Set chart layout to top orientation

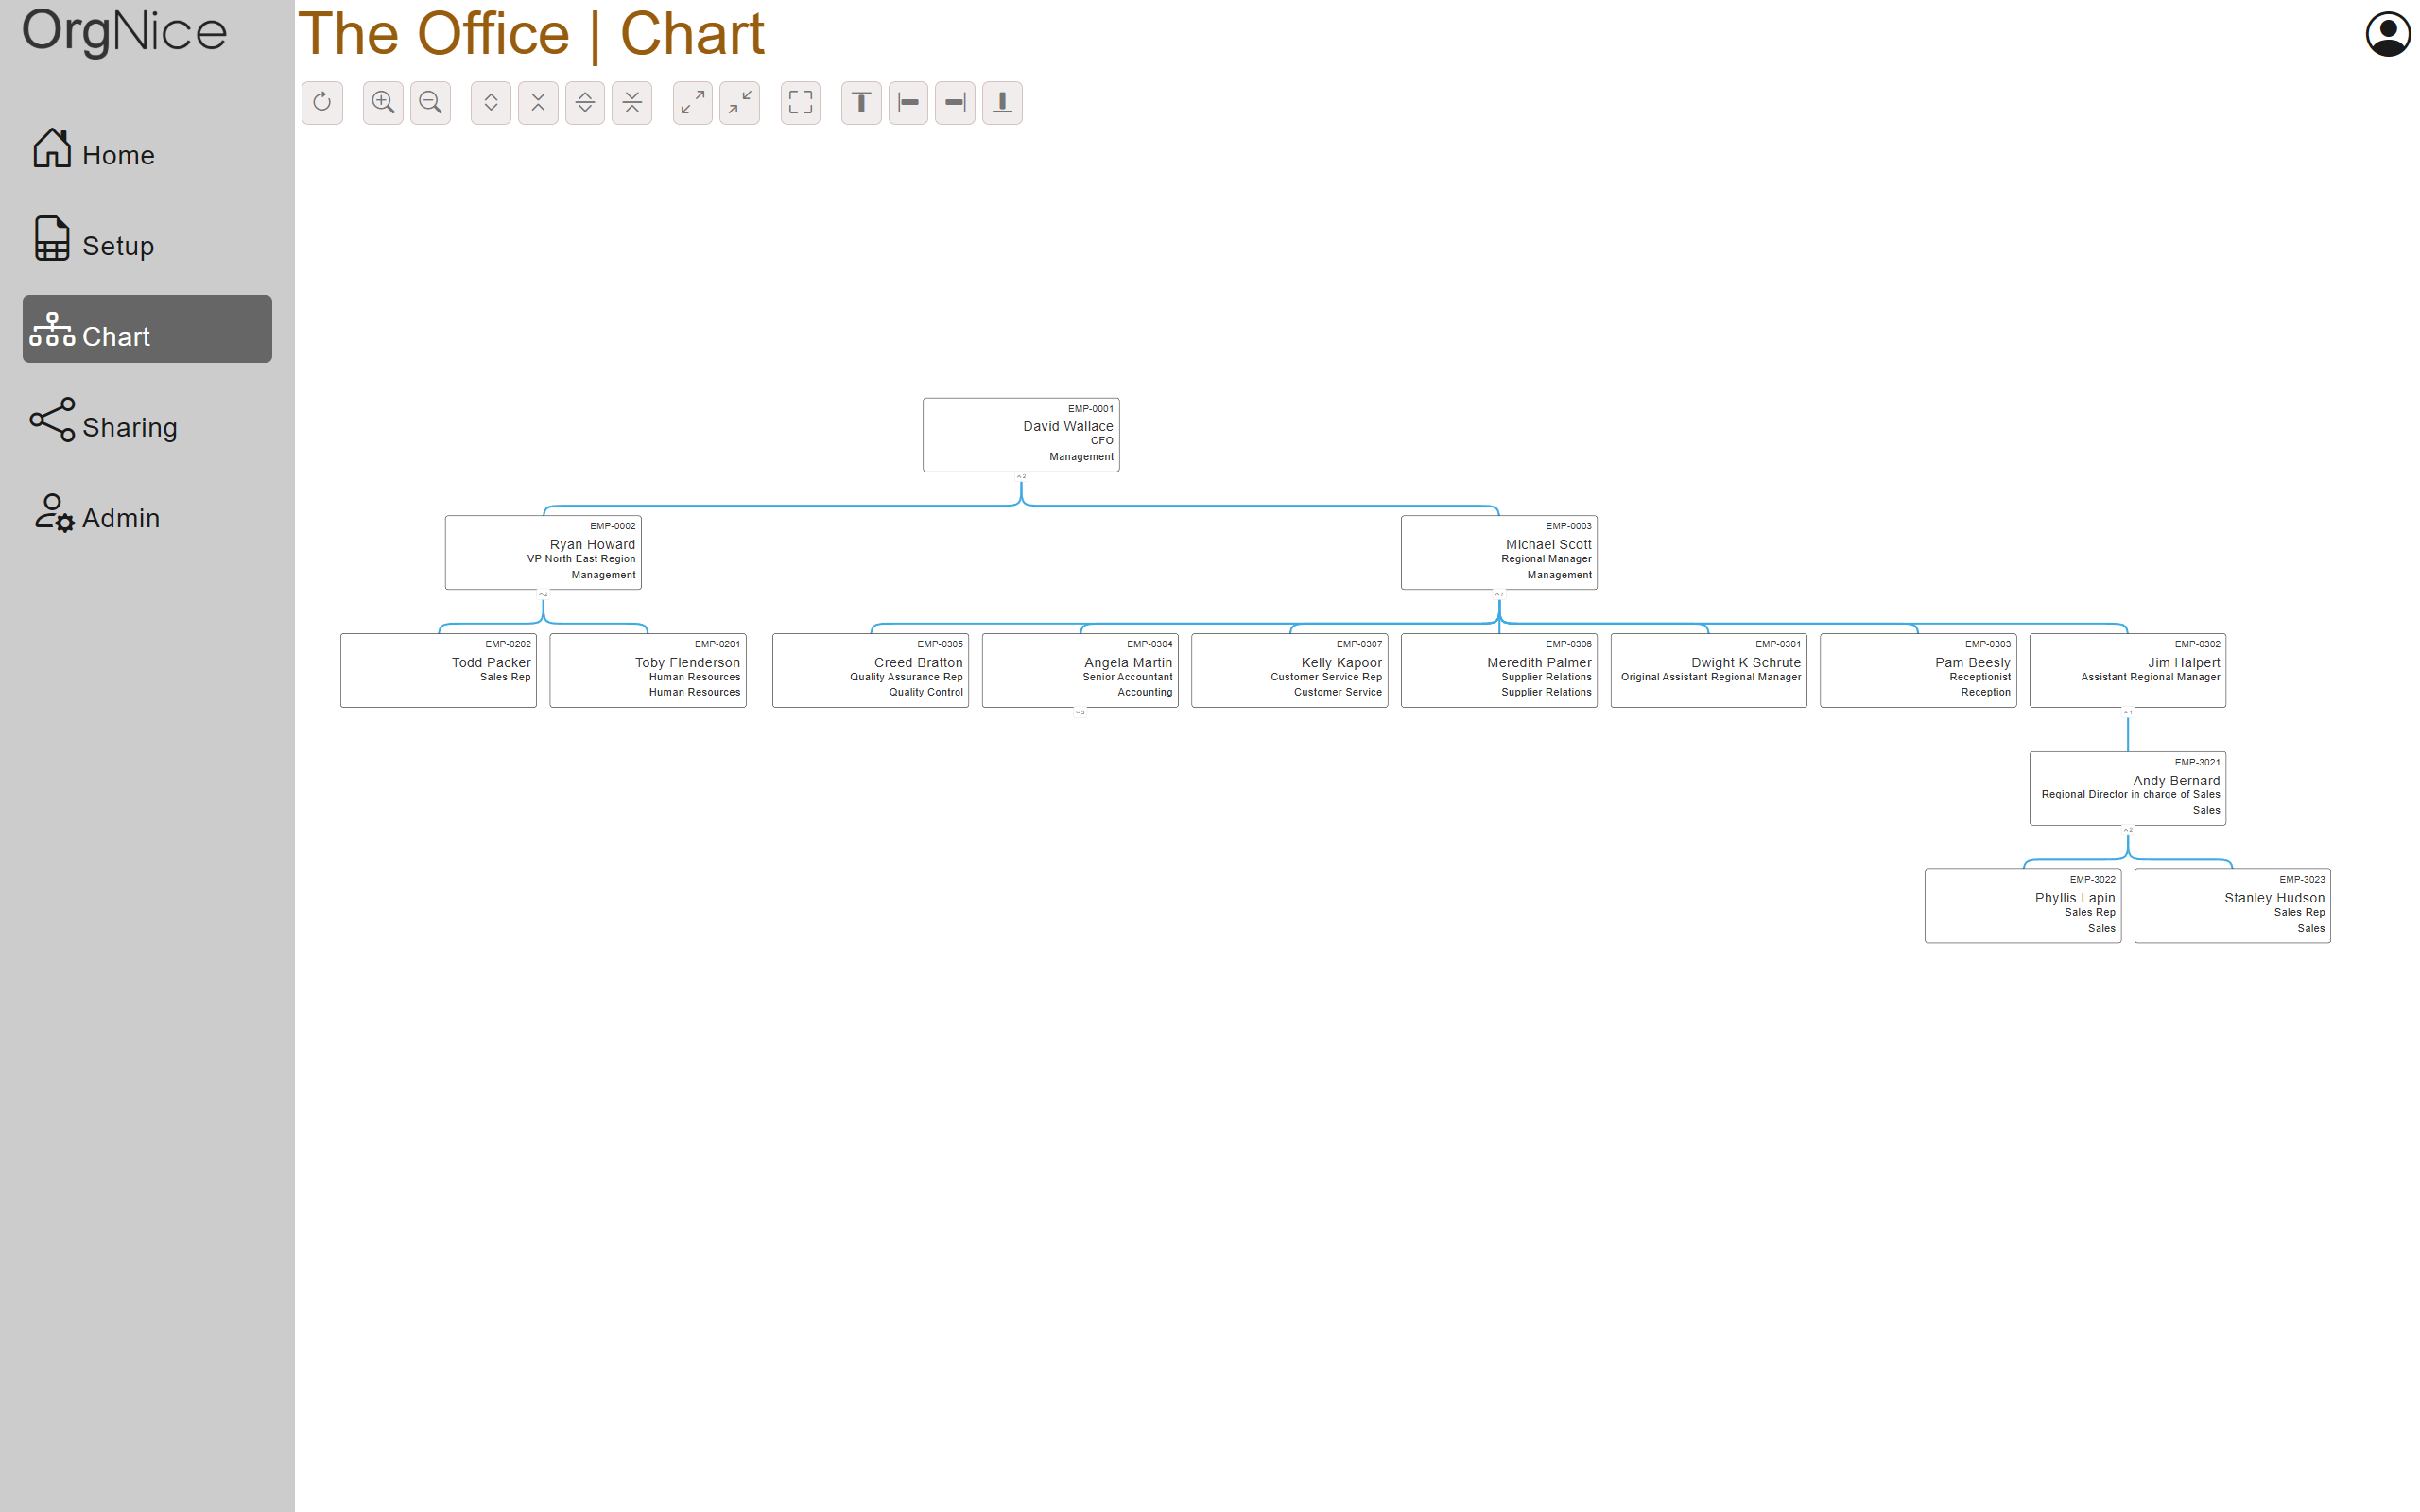[861, 102]
